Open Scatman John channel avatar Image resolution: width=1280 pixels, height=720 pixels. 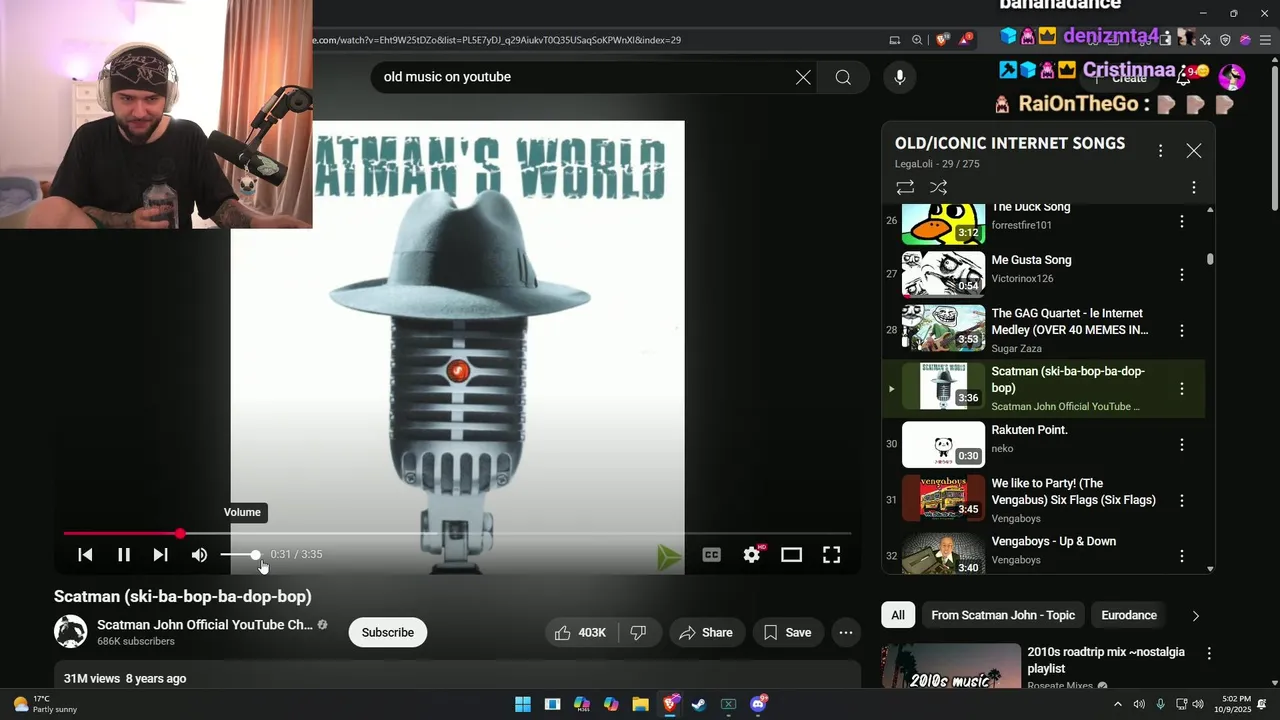70,632
